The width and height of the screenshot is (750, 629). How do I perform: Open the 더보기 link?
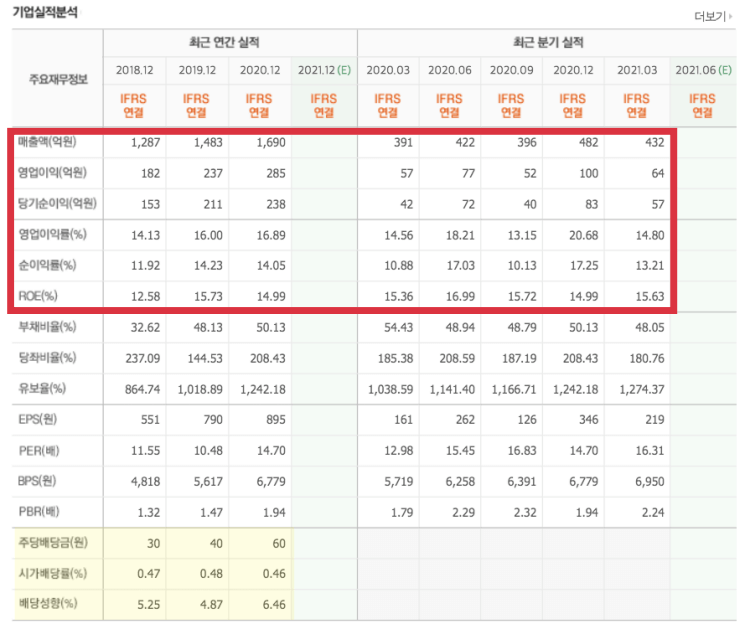(713, 16)
